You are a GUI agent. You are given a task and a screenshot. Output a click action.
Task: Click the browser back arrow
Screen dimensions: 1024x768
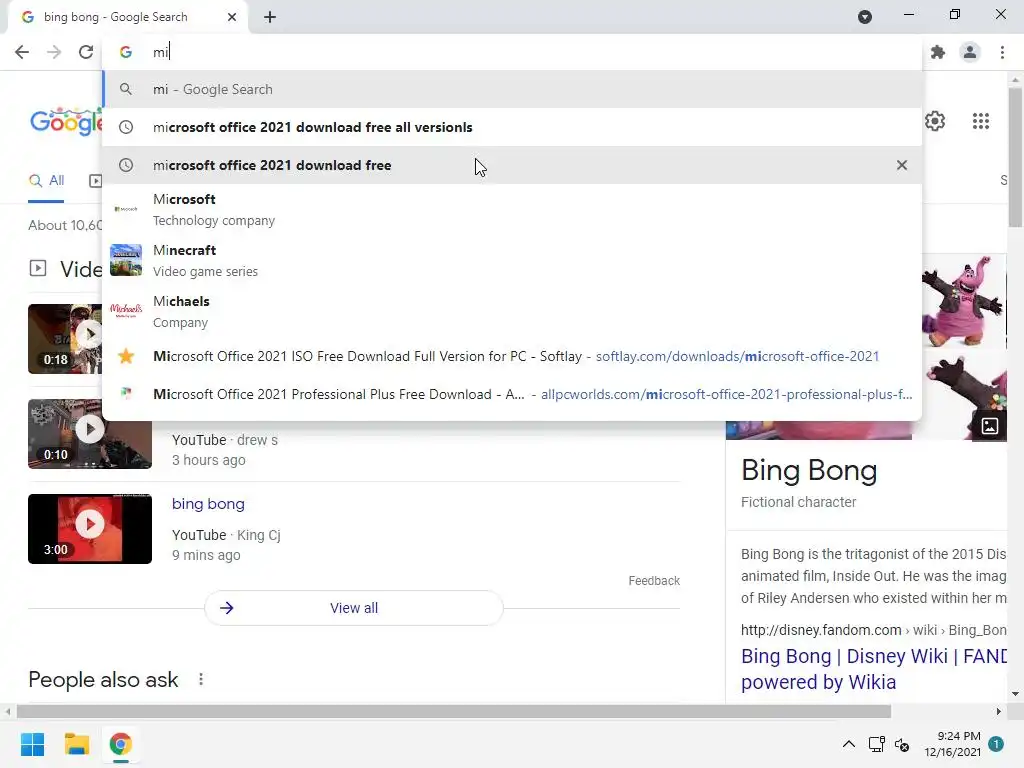[22, 52]
